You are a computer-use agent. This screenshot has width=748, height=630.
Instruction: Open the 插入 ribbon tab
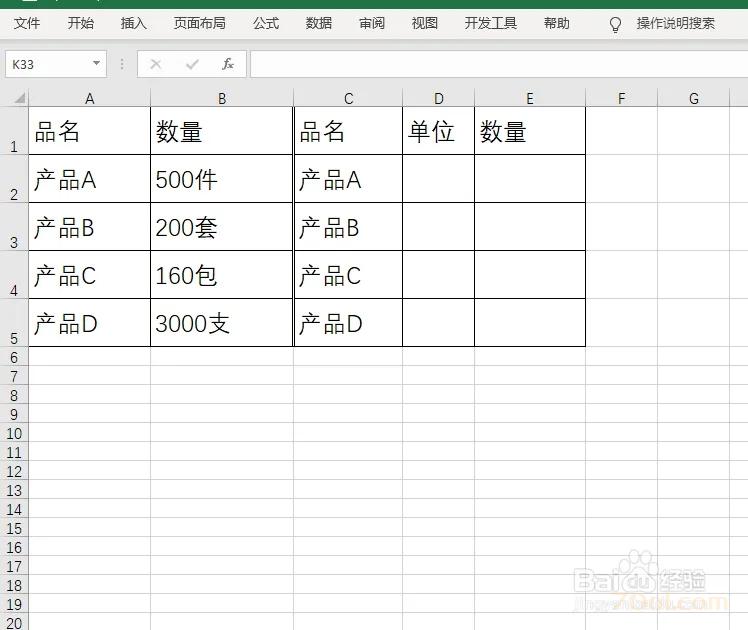click(133, 23)
